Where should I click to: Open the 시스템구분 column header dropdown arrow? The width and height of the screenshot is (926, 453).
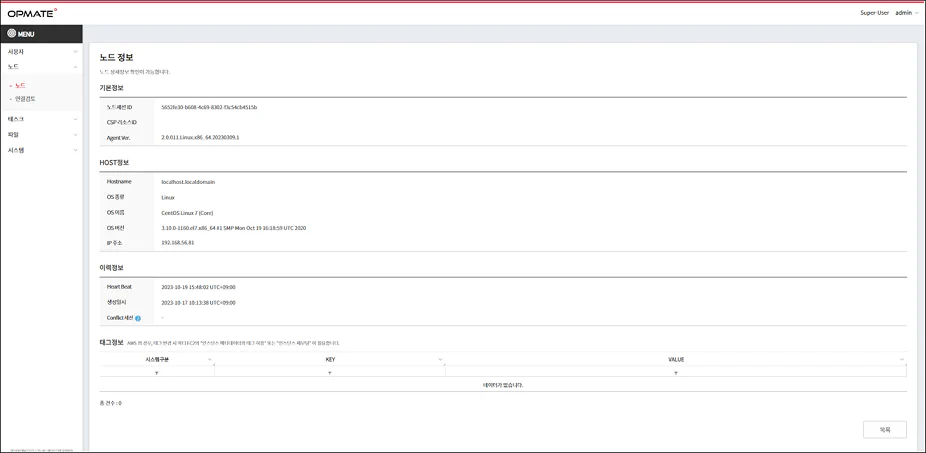pos(210,360)
